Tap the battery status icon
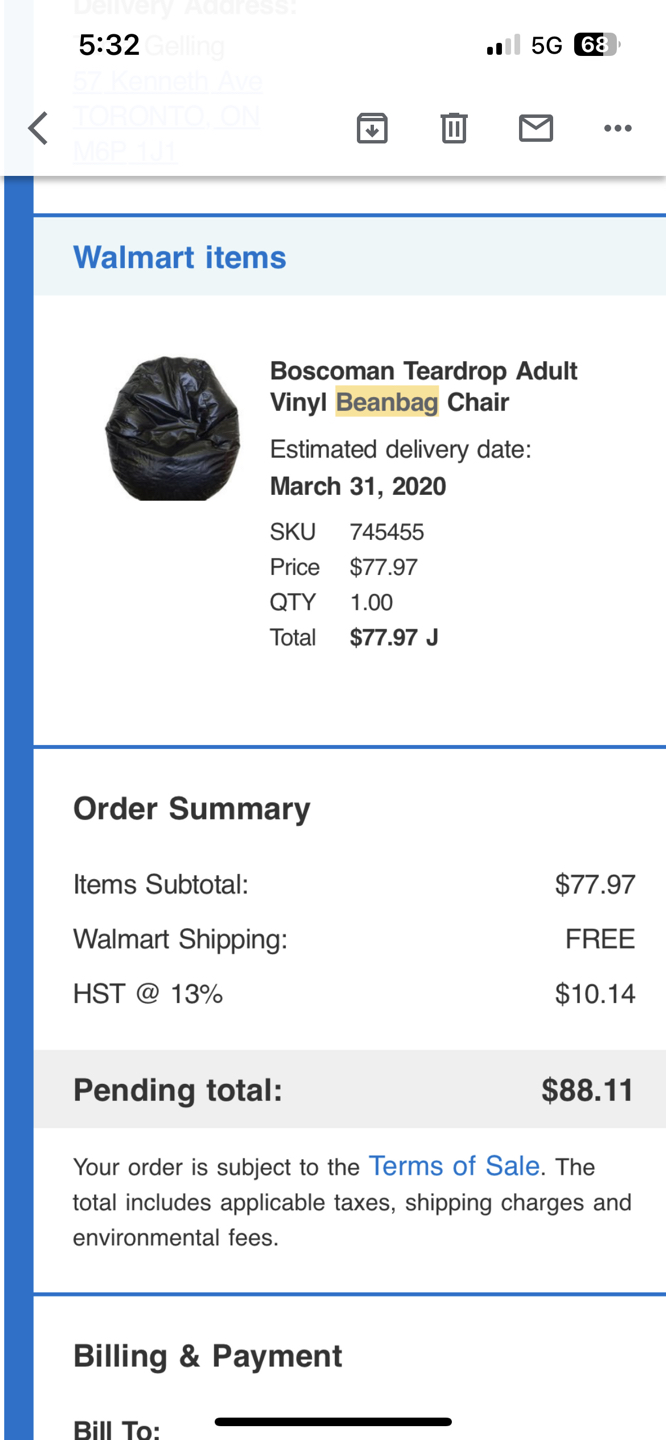 pyautogui.click(x=597, y=45)
